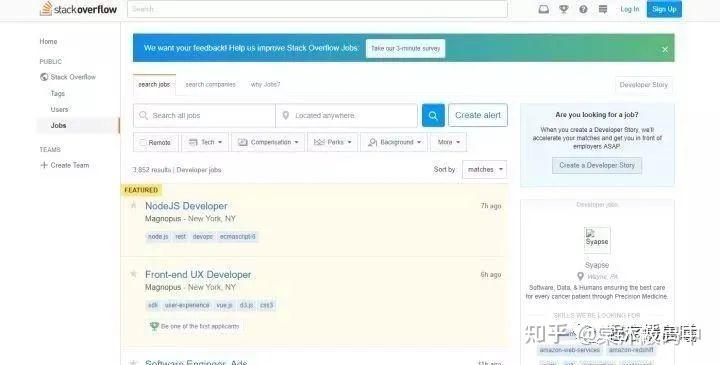Open the inbox icon in header
Viewport: 720px width, 365px height.
(544, 9)
